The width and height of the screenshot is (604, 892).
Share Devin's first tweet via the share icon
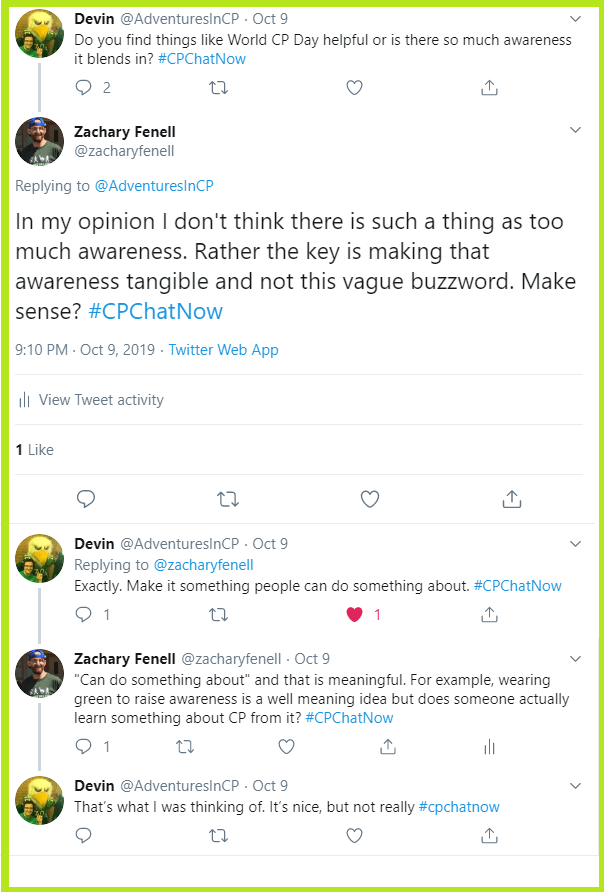click(x=489, y=87)
